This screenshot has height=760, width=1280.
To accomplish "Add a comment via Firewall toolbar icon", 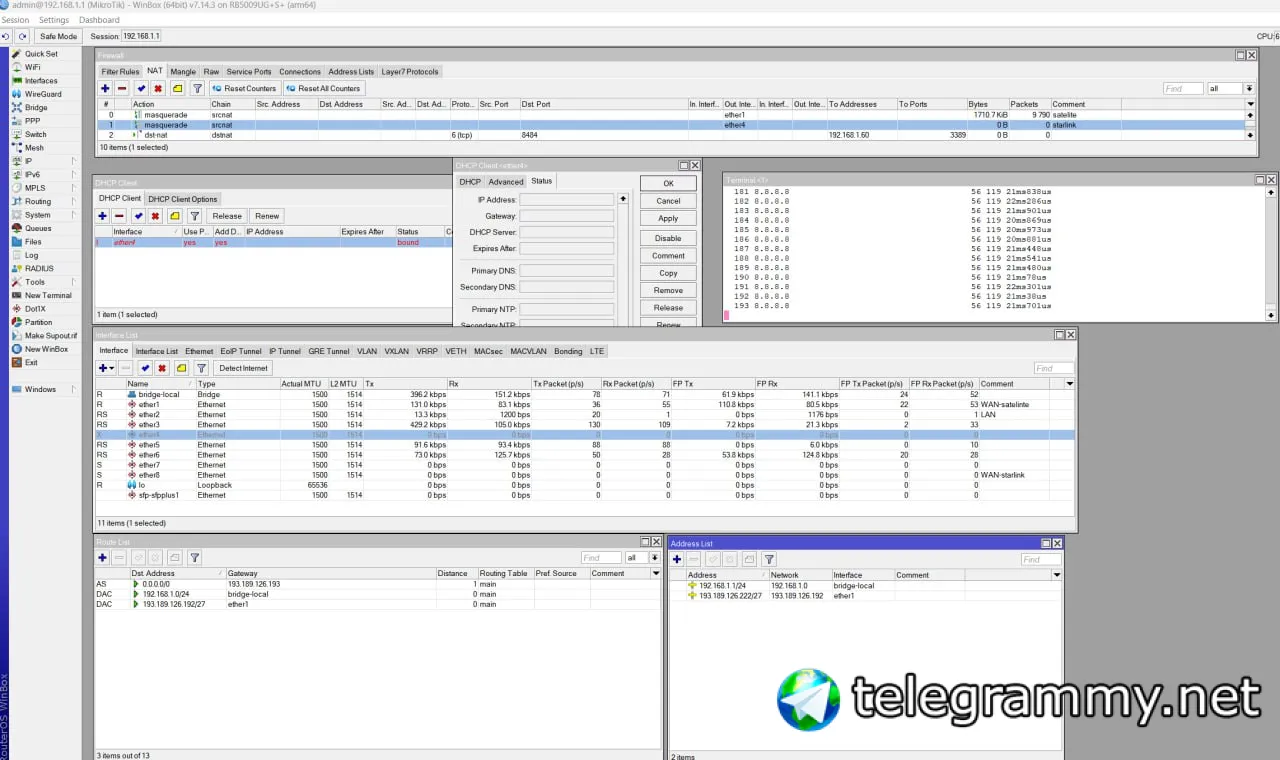I will tap(177, 88).
